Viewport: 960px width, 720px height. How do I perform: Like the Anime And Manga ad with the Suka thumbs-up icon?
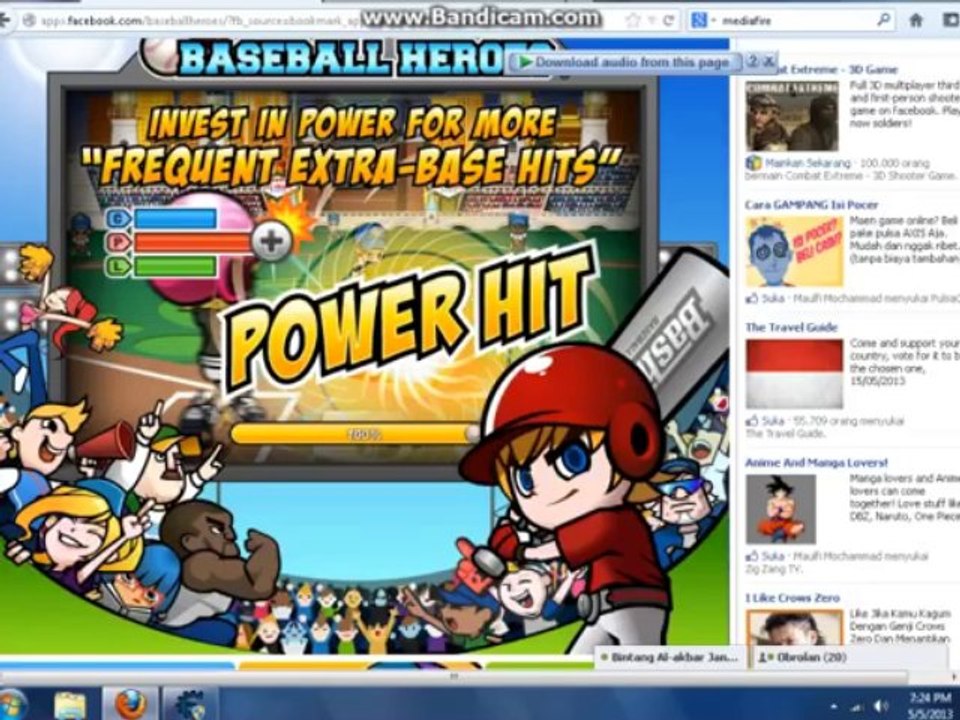point(752,556)
